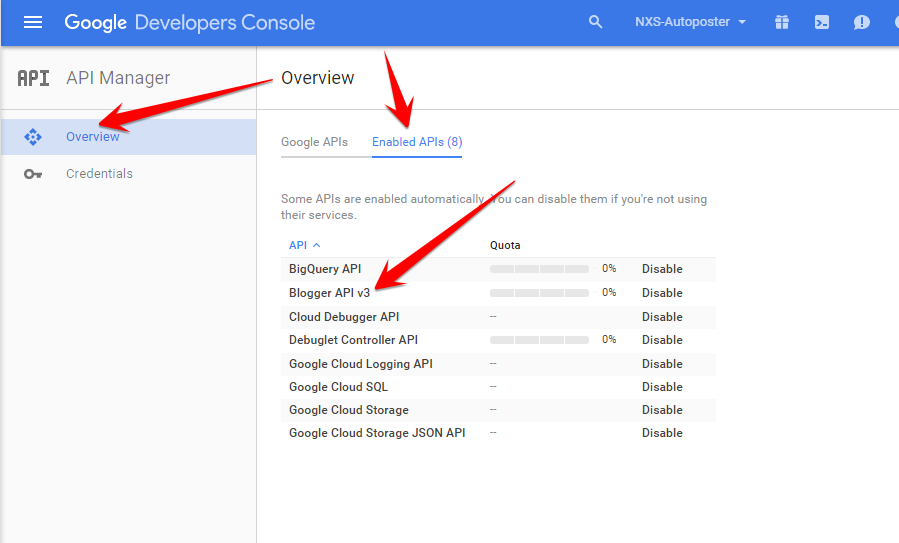Click the BigQuery API quota bar
Screen dimensions: 899x543
[x=540, y=269]
